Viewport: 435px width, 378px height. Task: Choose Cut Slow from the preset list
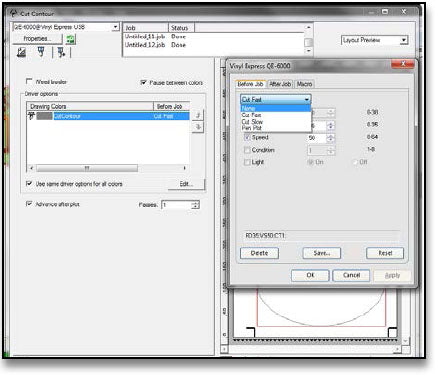(x=252, y=122)
